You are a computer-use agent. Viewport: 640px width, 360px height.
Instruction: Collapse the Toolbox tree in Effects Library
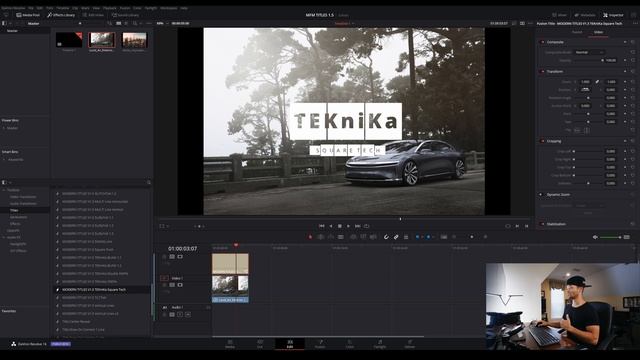[x=4, y=190]
